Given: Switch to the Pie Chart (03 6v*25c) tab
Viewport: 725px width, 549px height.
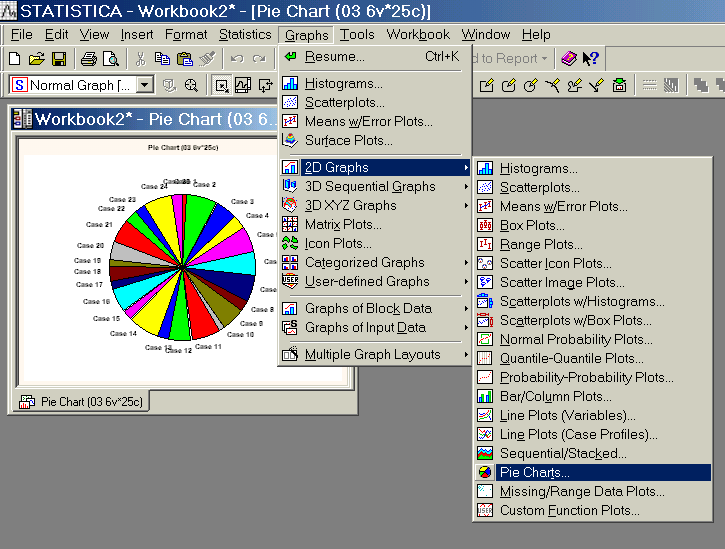Looking at the screenshot, I should point(80,401).
